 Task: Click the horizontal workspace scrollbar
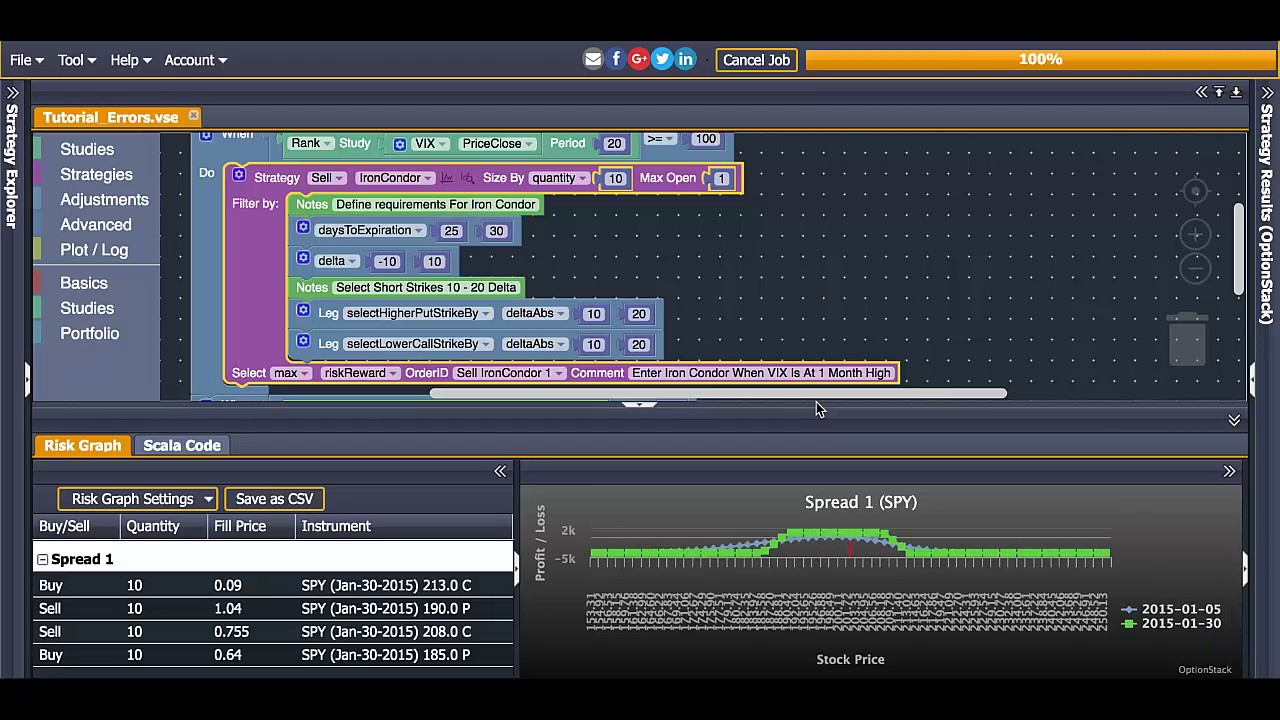click(x=718, y=393)
